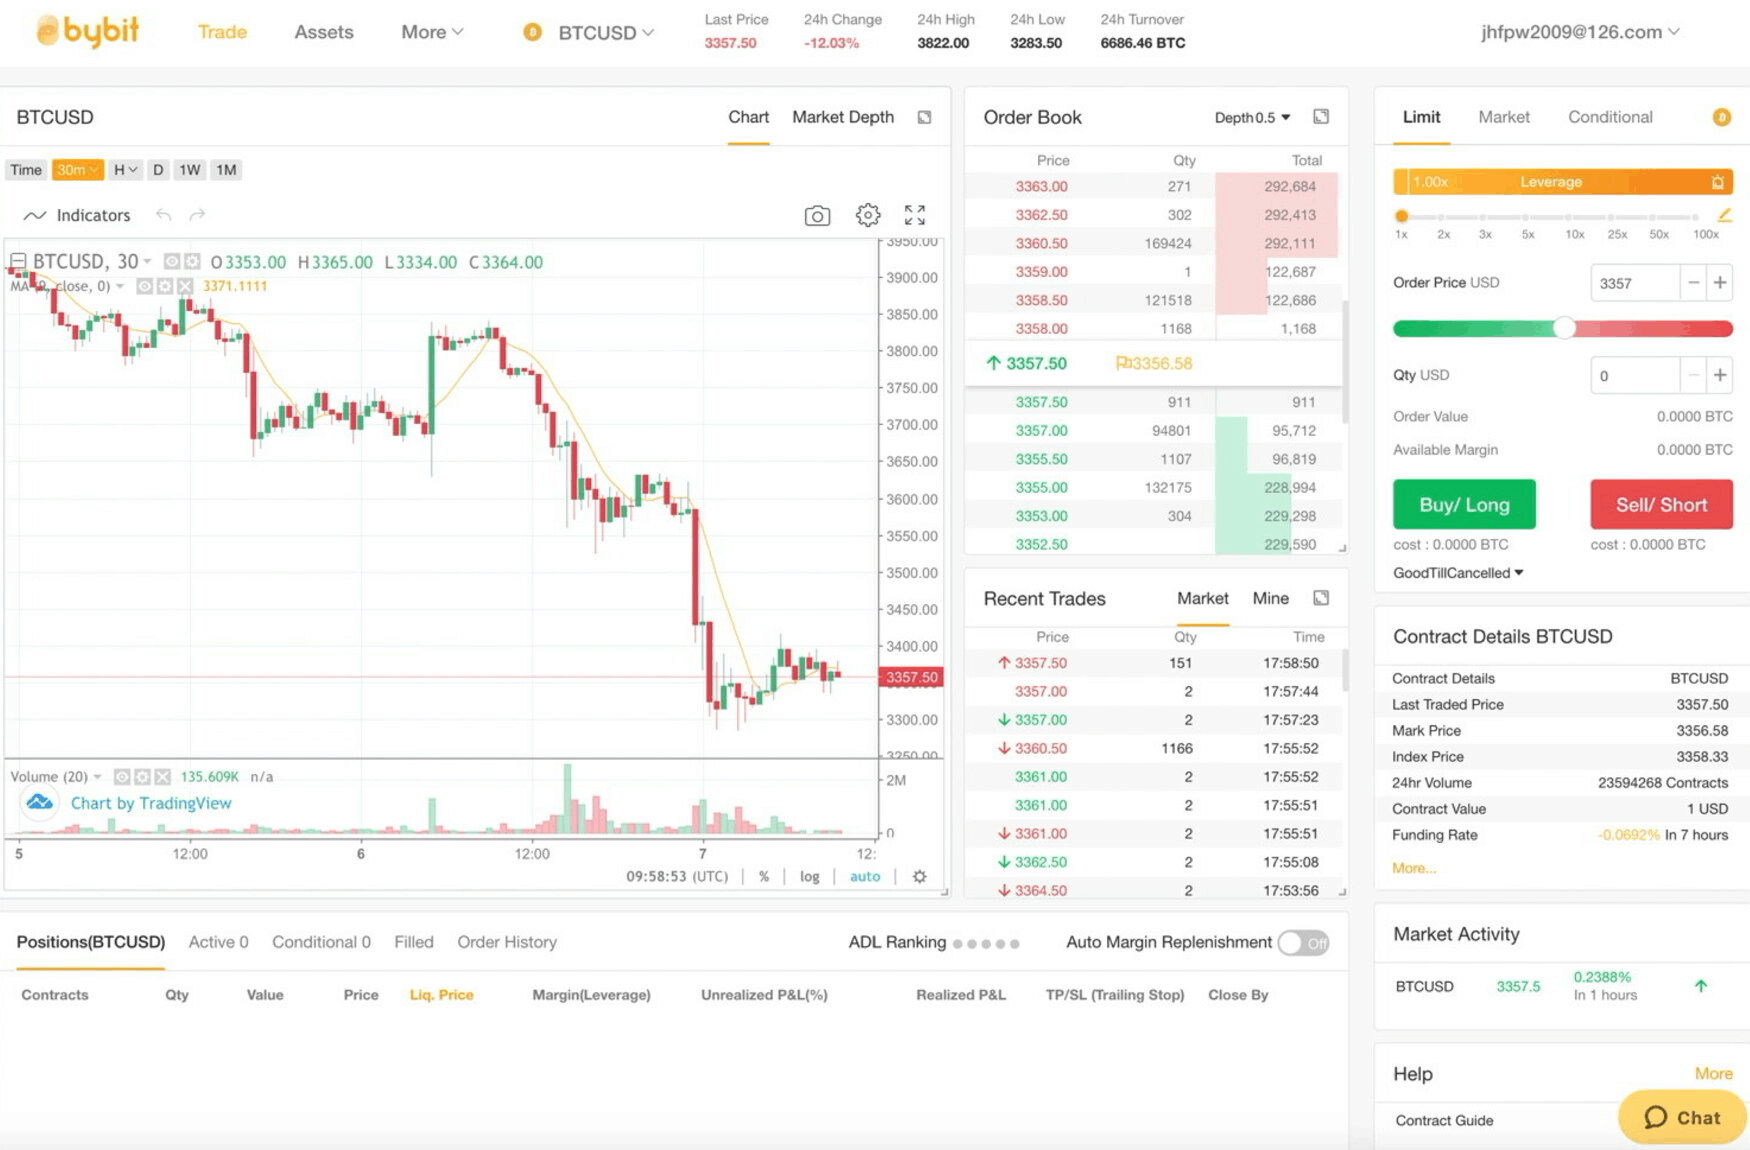Open the Indicators menu
This screenshot has width=1750, height=1150.
coord(77,215)
